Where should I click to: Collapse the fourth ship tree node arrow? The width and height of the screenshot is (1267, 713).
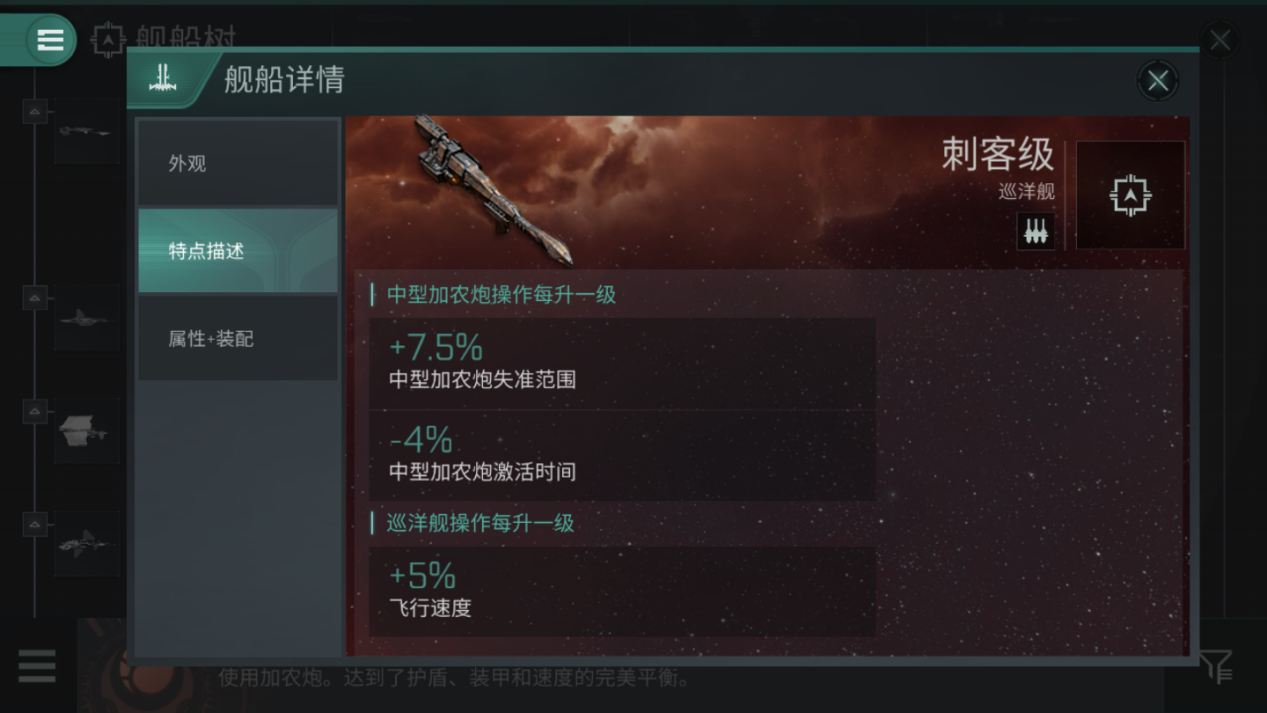(x=35, y=524)
